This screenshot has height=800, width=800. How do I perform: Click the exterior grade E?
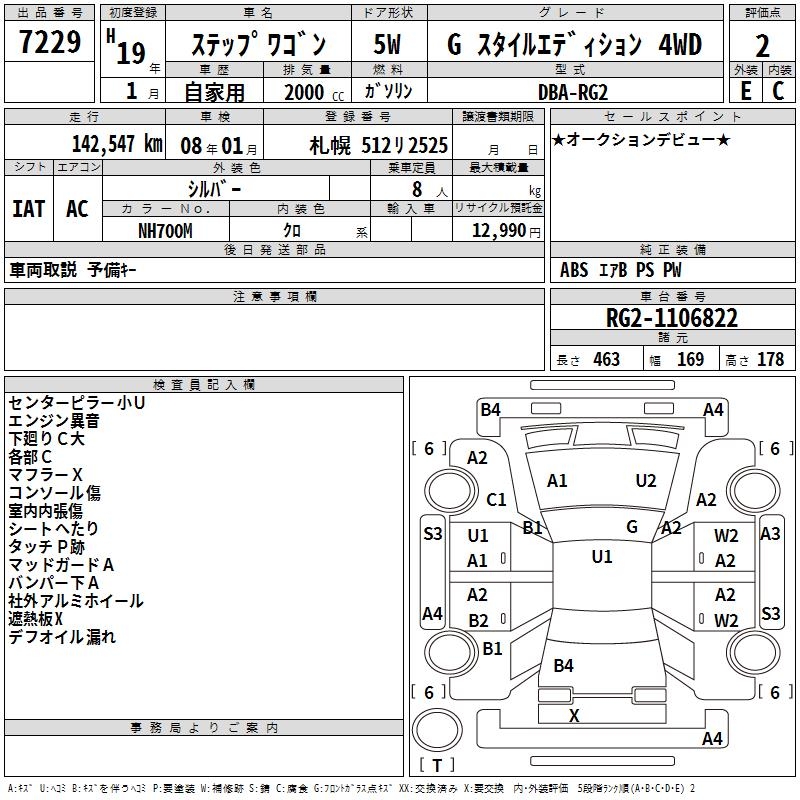745,91
